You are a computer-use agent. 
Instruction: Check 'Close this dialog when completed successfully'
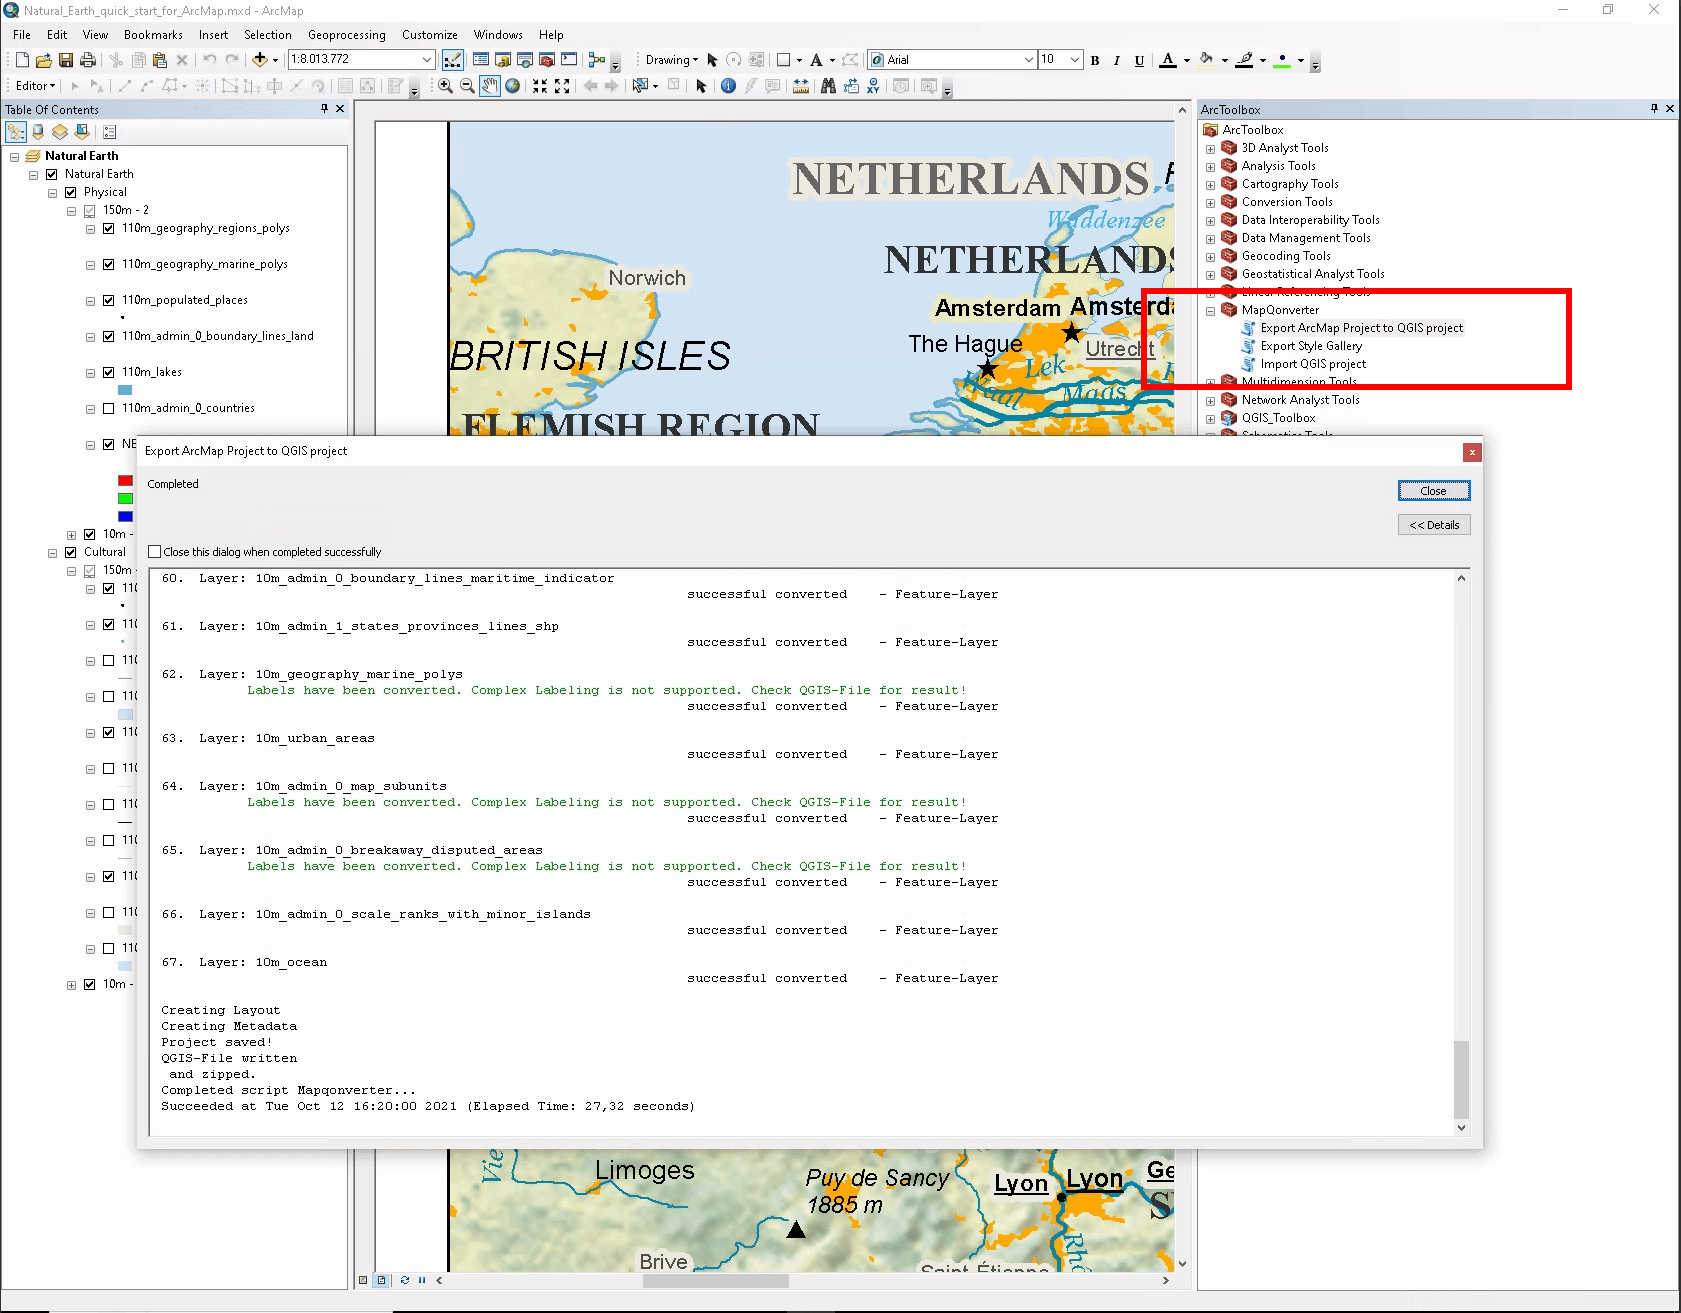coord(155,552)
